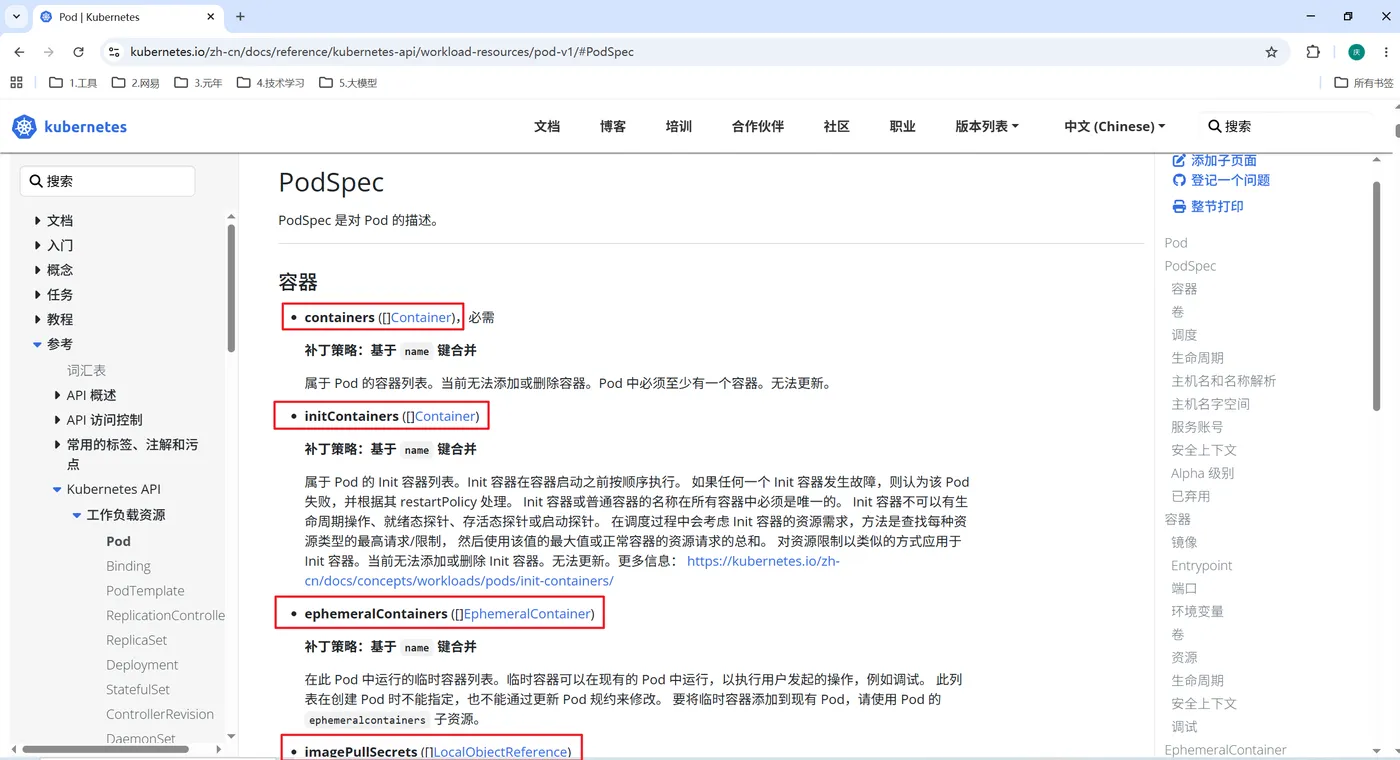Select Binding in the sidebar
1400x760 pixels.
[x=128, y=566]
